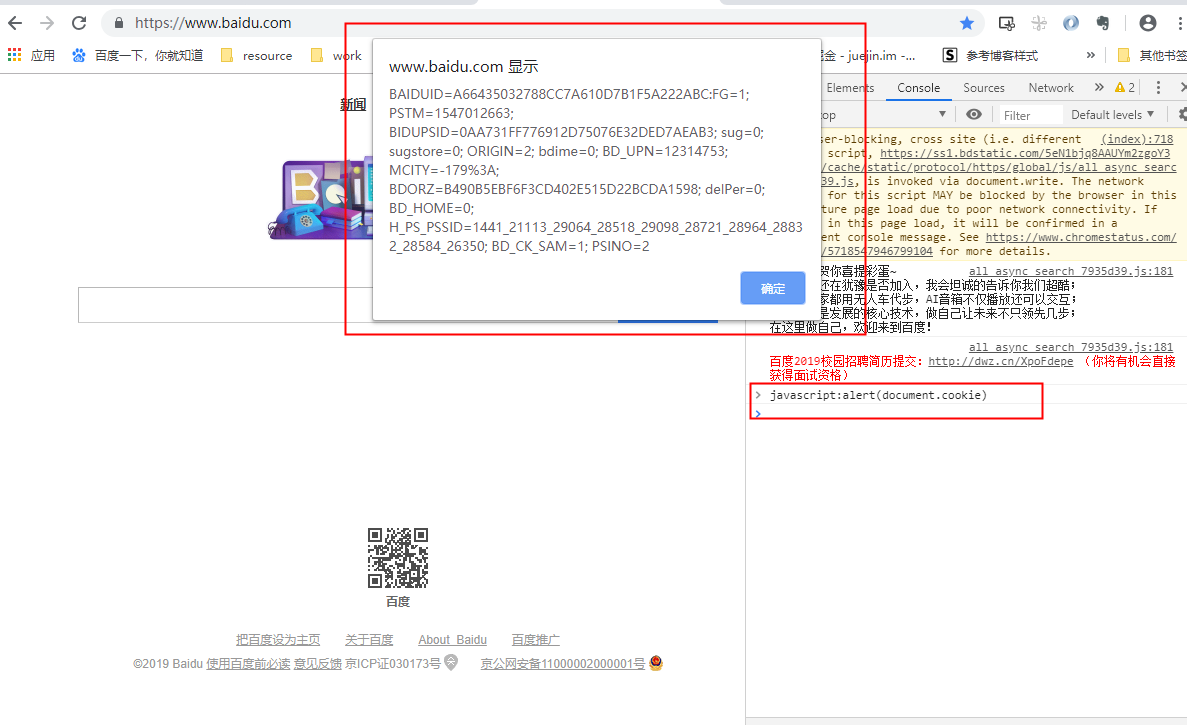The image size is (1187, 725).
Task: Bookmark this page with the star icon
Action: click(x=967, y=23)
